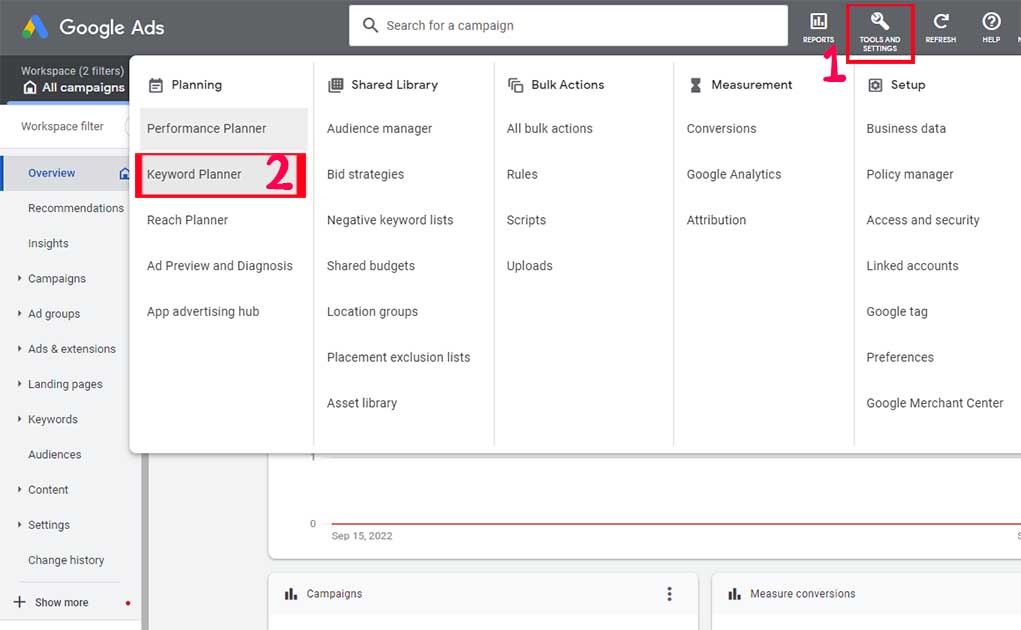Open Uploads under Bulk Actions
This screenshot has height=630, width=1021.
point(529,266)
